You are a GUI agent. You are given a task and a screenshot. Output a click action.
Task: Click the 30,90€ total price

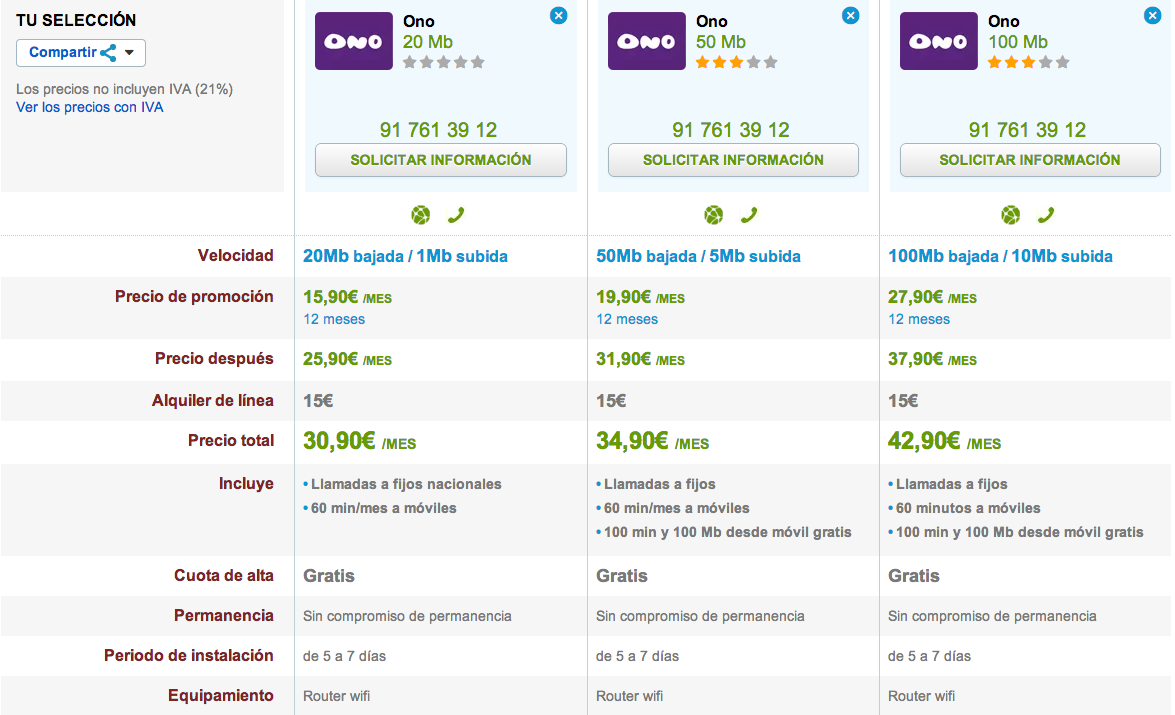(x=360, y=441)
